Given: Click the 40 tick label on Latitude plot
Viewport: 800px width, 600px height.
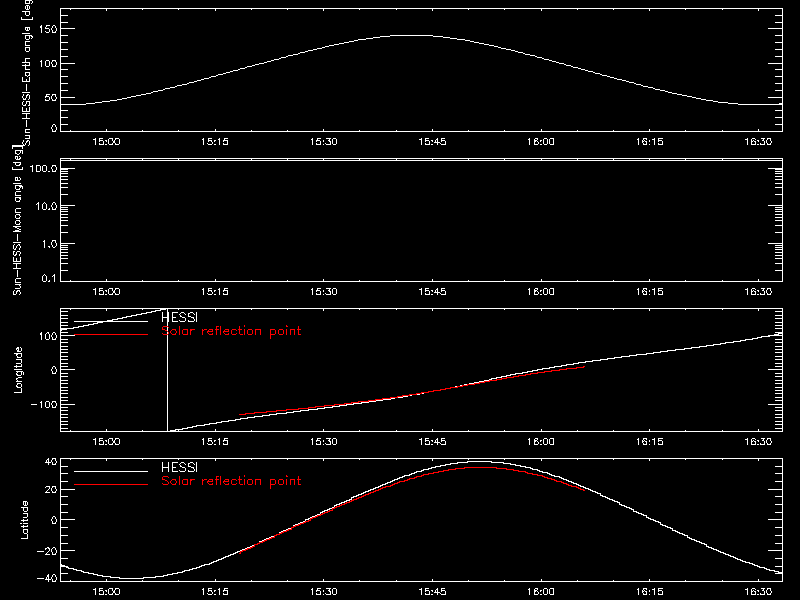Looking at the screenshot, I should pos(51,462).
